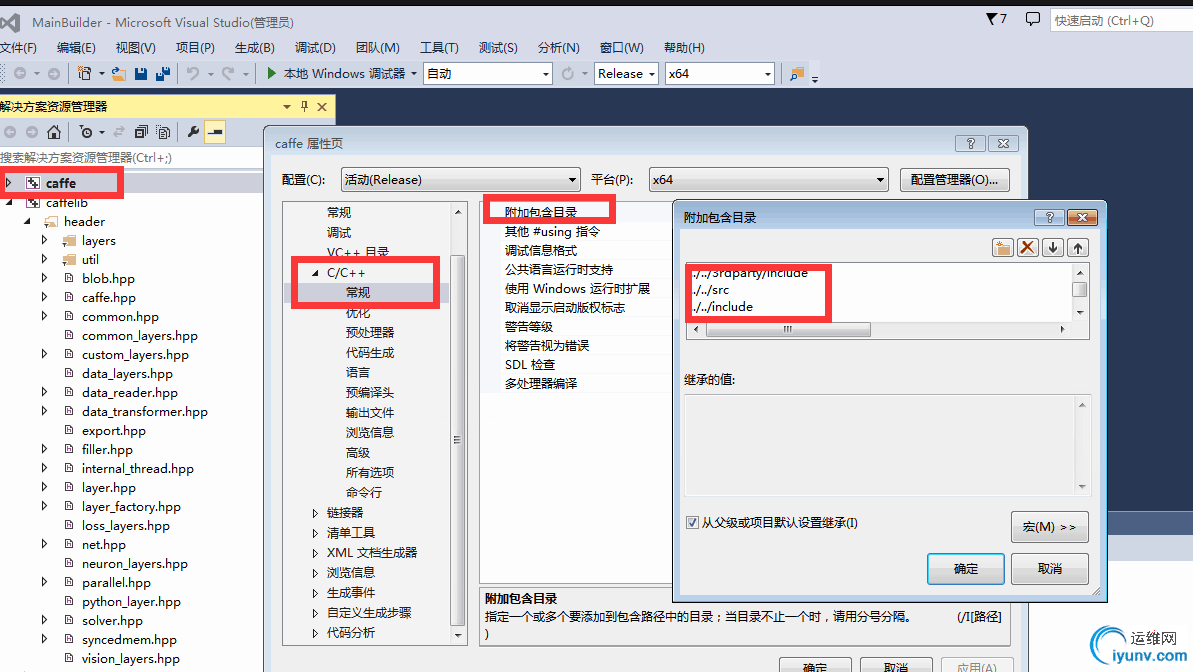Add a new line with the folder icon
The height and width of the screenshot is (672, 1193).
pos(1003,247)
